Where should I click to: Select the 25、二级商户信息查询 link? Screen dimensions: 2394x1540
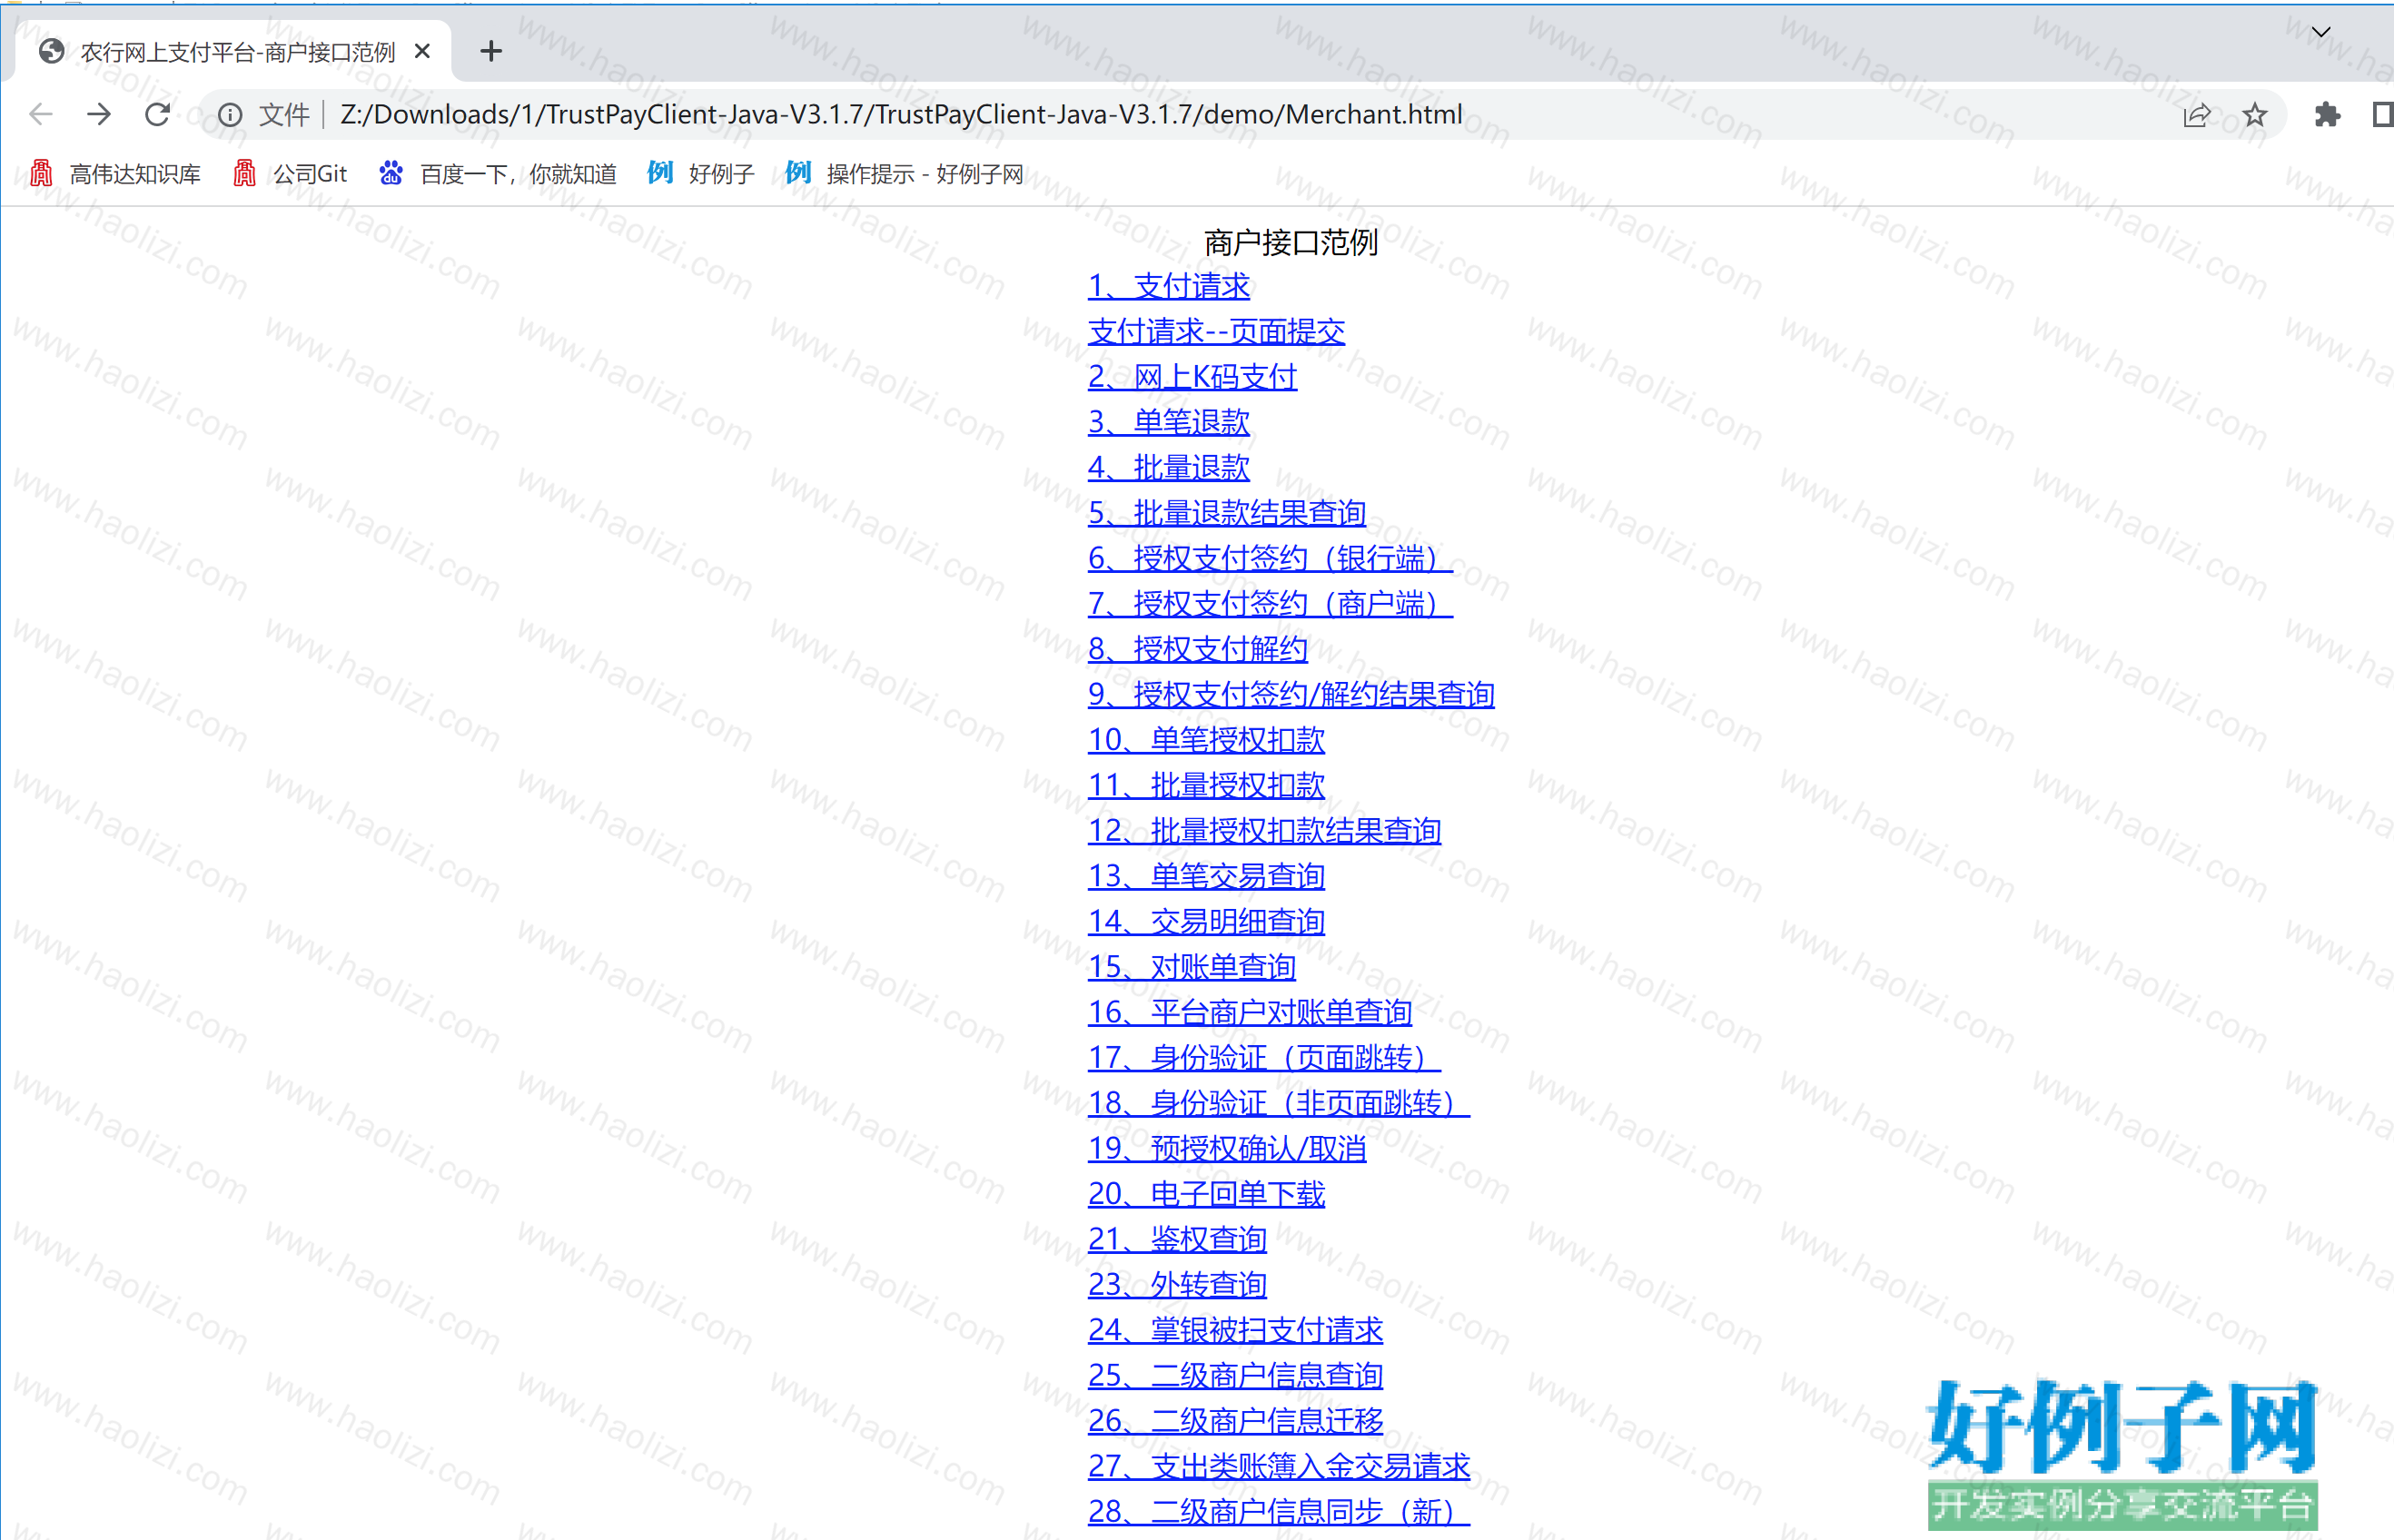pos(1235,1375)
